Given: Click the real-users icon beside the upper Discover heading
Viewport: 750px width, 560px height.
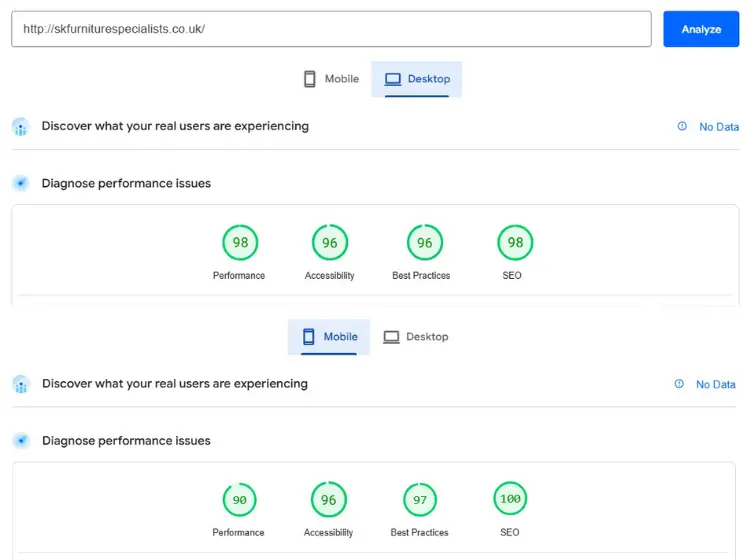Looking at the screenshot, I should click(21, 127).
